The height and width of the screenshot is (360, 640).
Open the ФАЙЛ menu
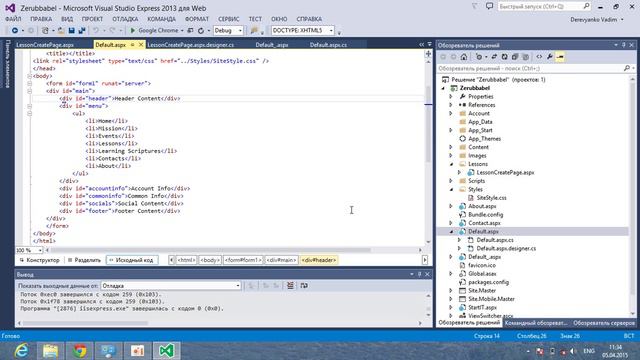pos(13,19)
